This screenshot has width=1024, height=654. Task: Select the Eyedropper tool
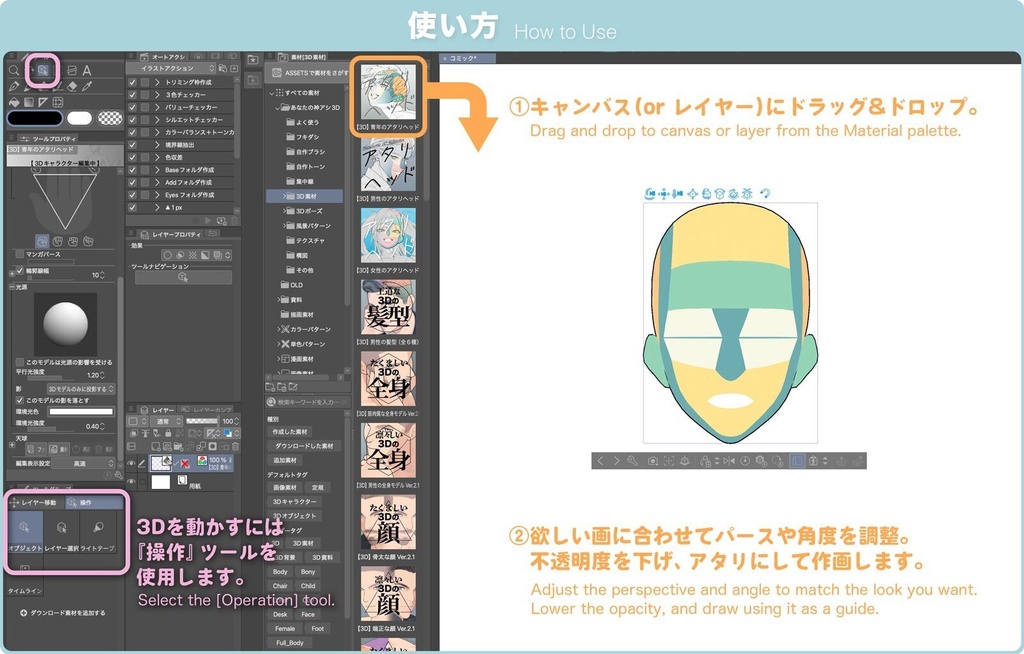pyautogui.click(x=87, y=86)
